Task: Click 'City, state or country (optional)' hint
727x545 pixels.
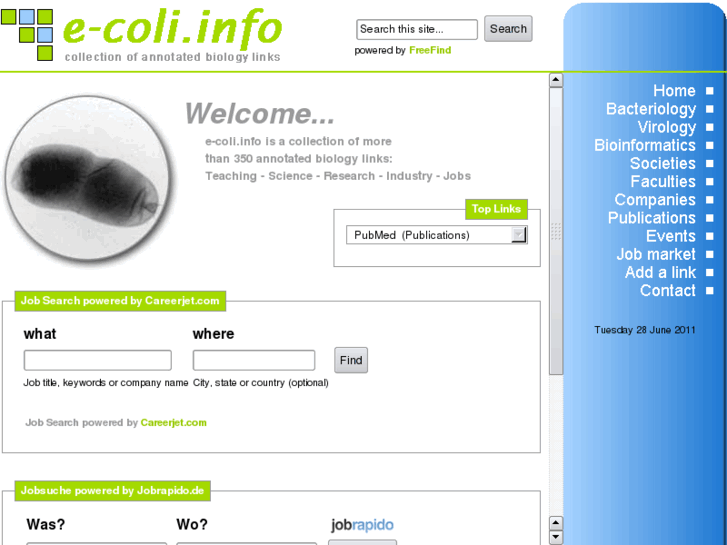Action: [x=261, y=383]
